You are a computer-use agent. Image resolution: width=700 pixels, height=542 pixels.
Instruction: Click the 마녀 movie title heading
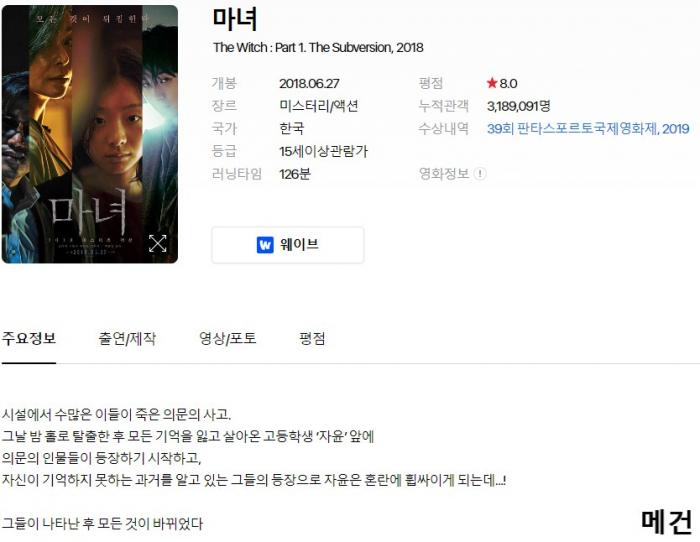click(x=235, y=19)
